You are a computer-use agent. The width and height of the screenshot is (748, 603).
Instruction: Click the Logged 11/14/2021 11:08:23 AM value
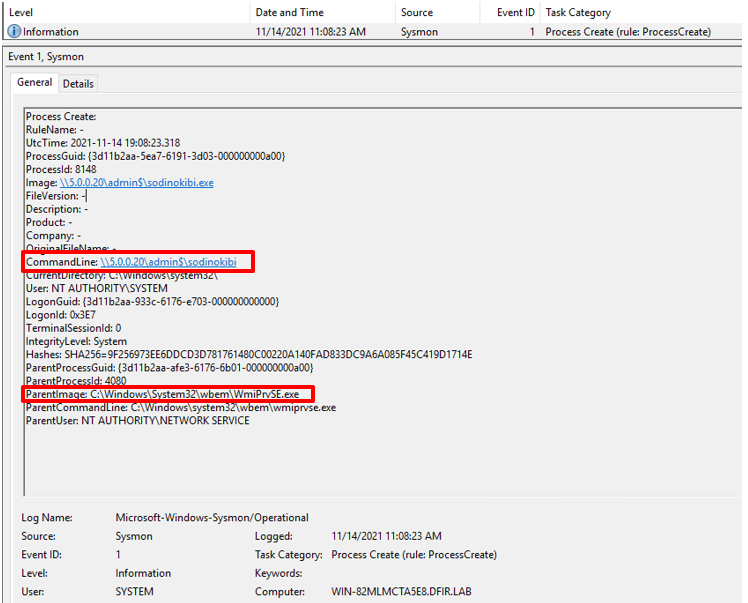pyautogui.click(x=386, y=536)
